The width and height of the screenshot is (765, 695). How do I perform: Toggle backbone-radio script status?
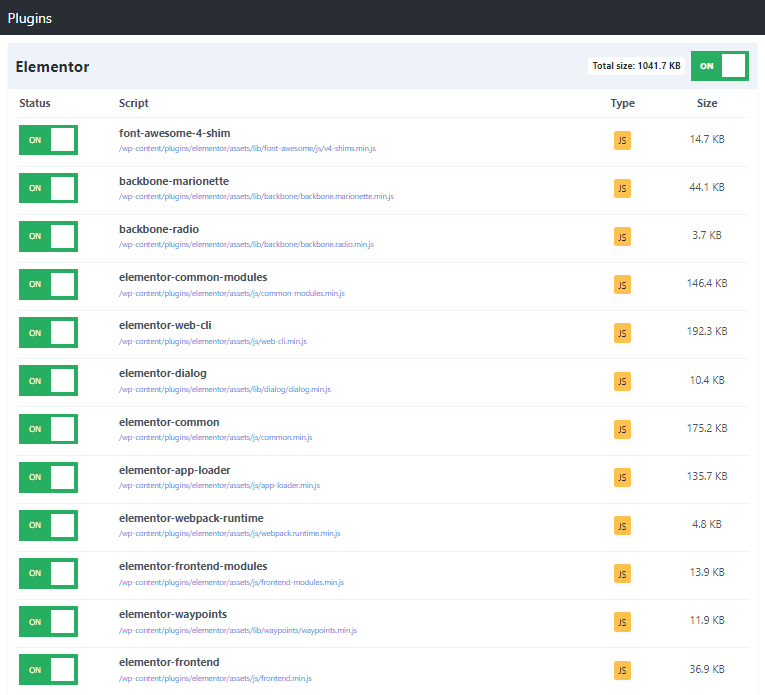click(48, 236)
